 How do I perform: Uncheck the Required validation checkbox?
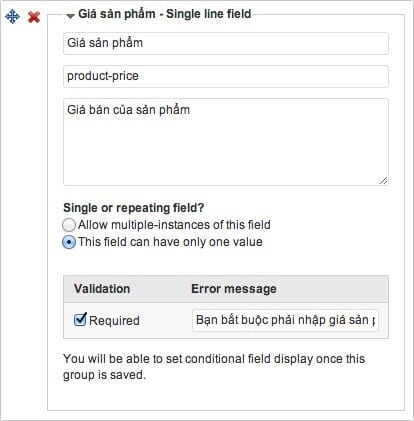(80, 319)
